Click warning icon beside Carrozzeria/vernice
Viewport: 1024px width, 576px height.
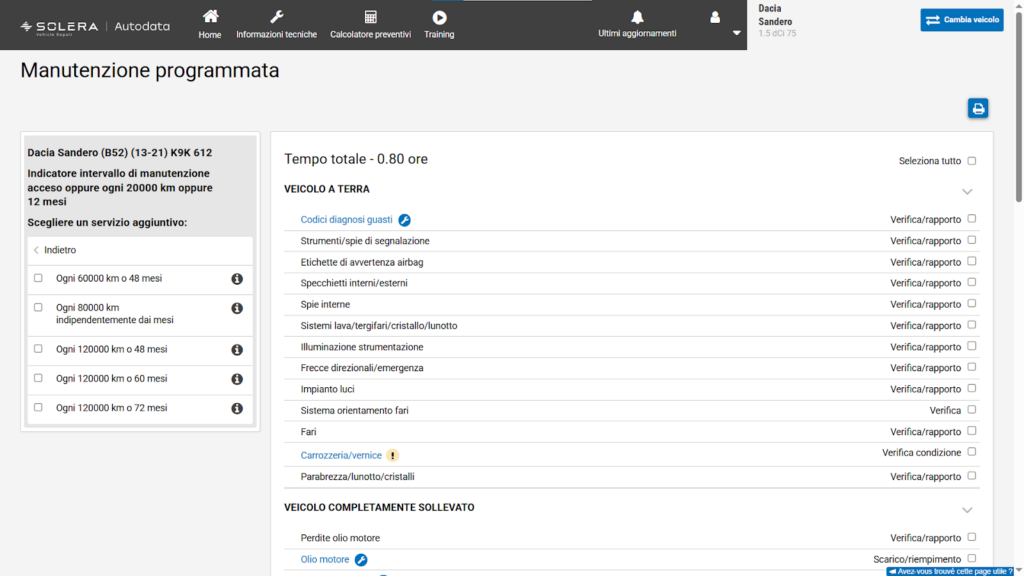(x=392, y=456)
